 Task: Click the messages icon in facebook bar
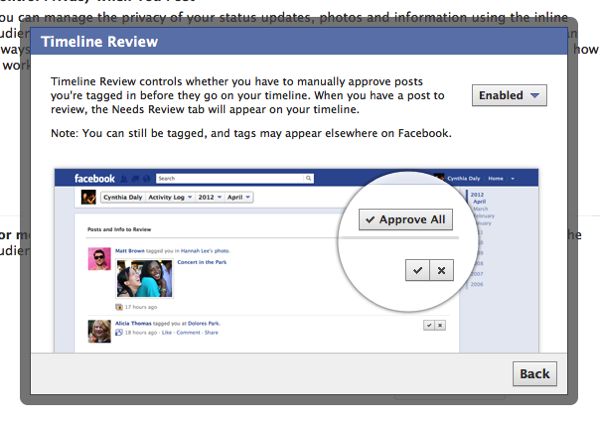(x=135, y=179)
